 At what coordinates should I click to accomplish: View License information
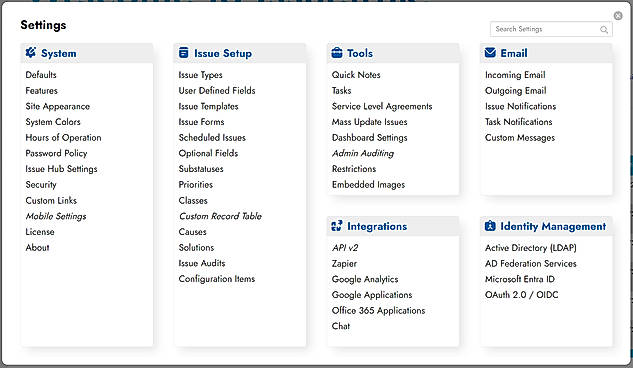40,232
